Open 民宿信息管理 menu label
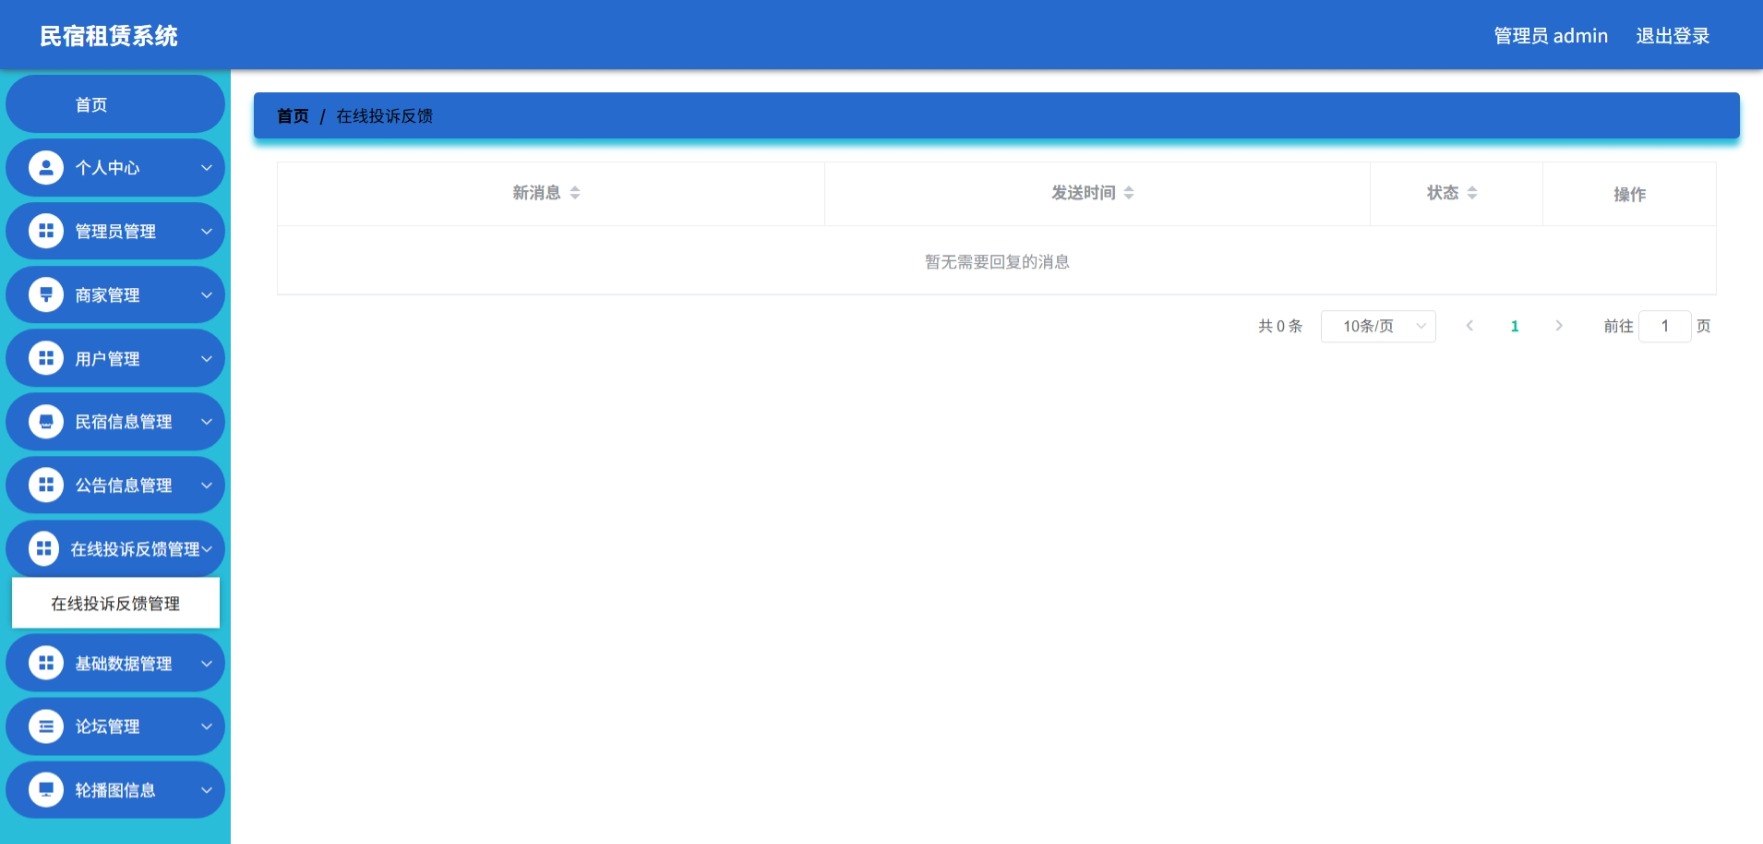 tap(123, 422)
